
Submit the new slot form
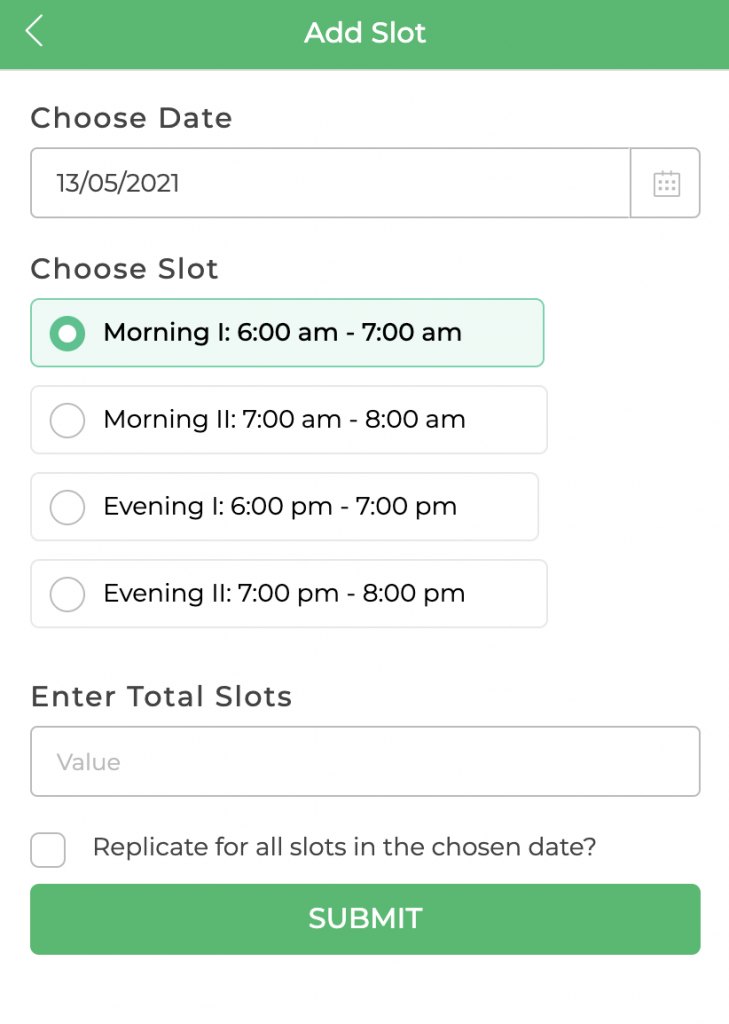click(365, 919)
